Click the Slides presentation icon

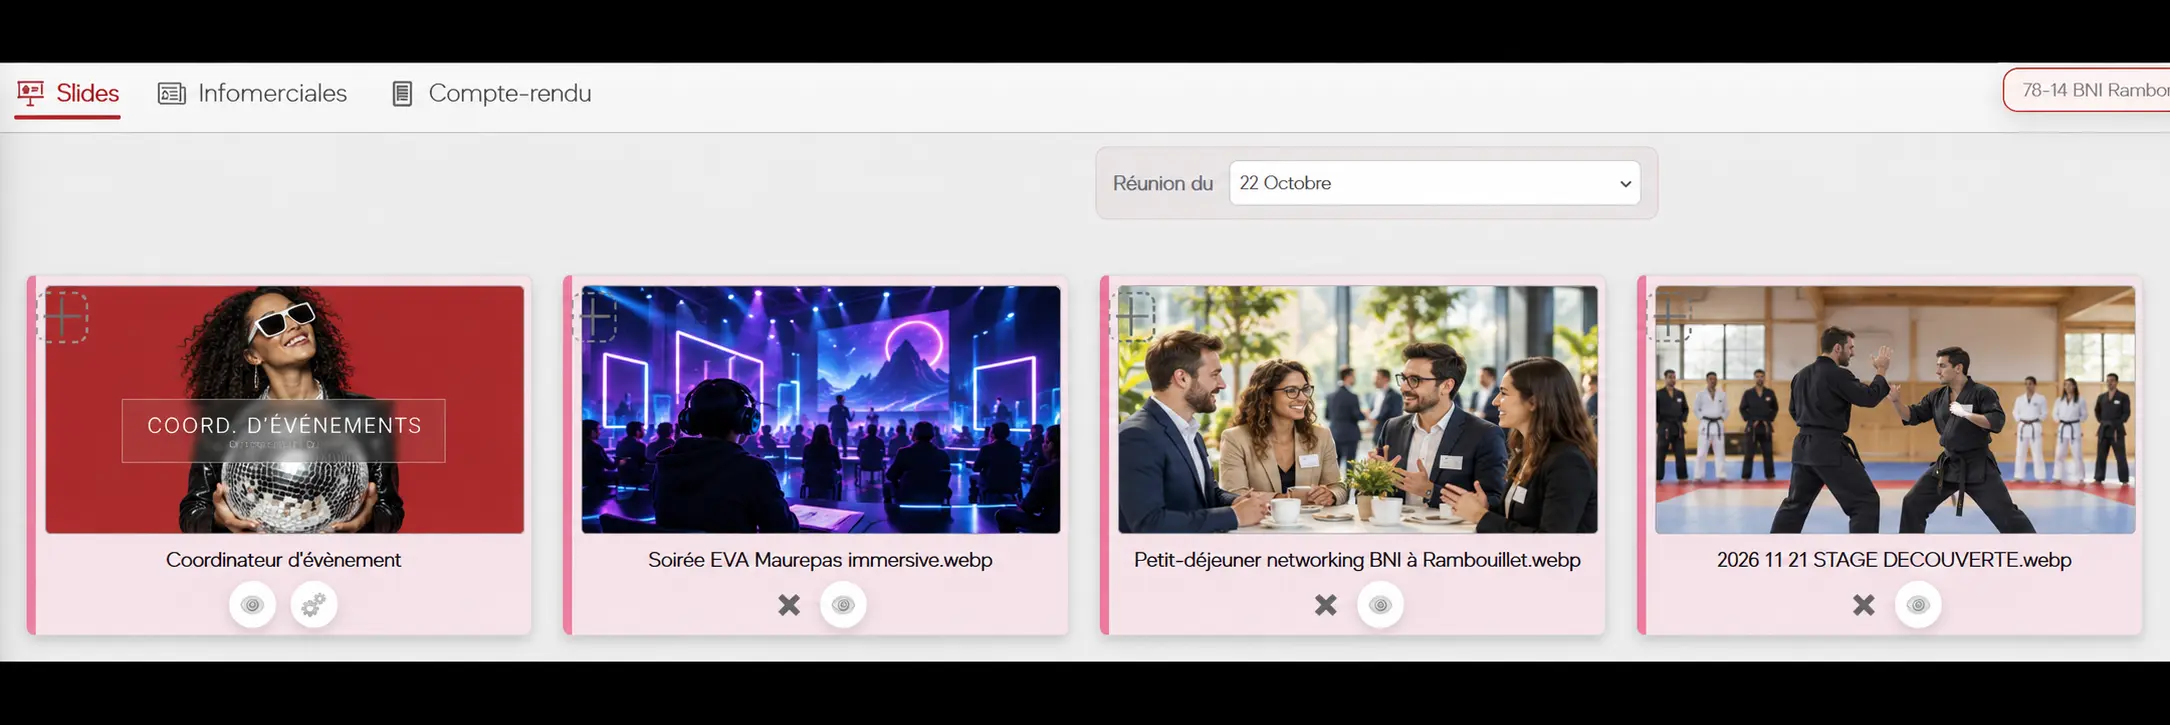point(31,94)
